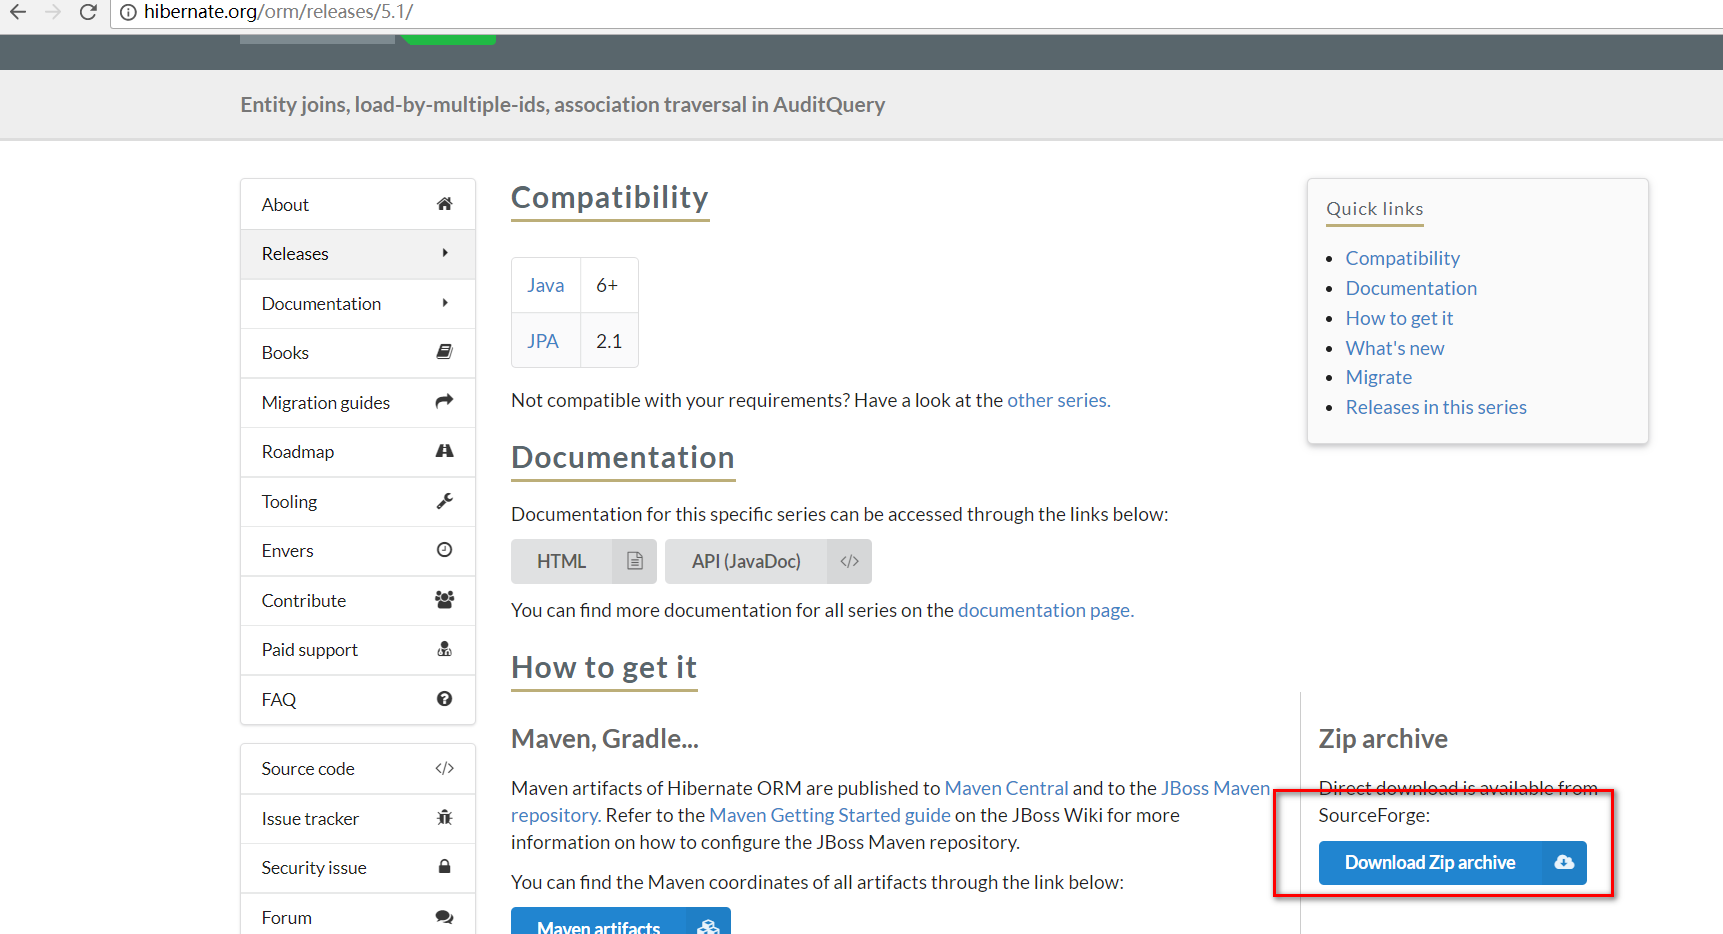Open the Releases sidebar item
Viewport: 1723px width, 934px height.
click(358, 254)
